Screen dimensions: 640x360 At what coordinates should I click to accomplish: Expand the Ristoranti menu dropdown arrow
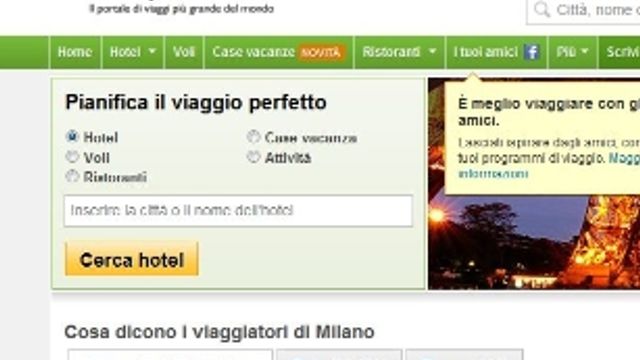click(x=432, y=51)
